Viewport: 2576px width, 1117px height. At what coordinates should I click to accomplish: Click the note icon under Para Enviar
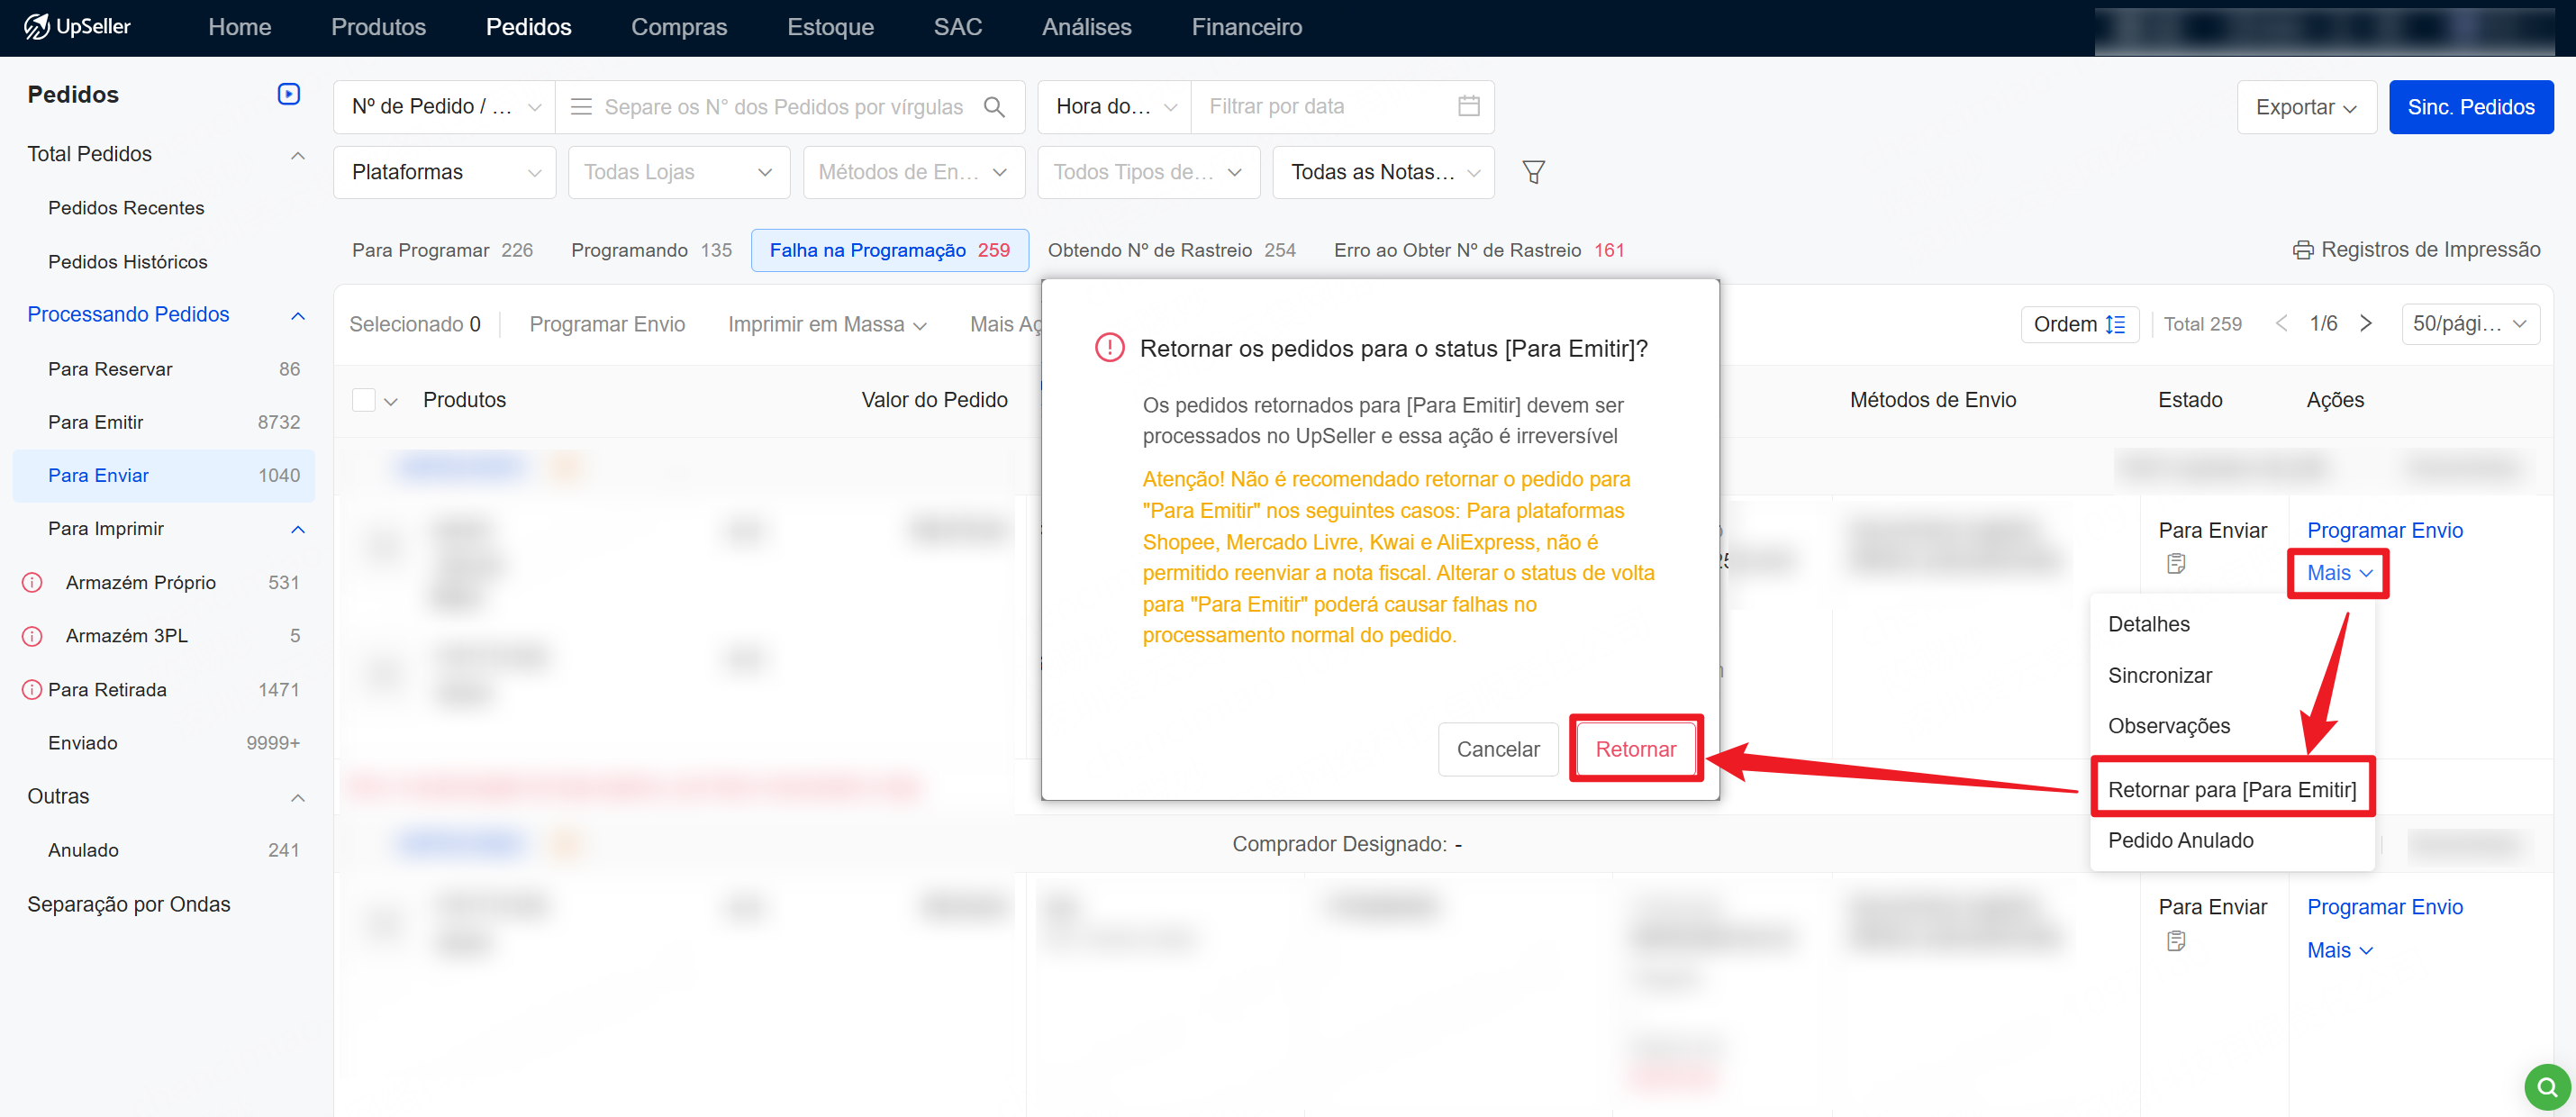click(2175, 564)
